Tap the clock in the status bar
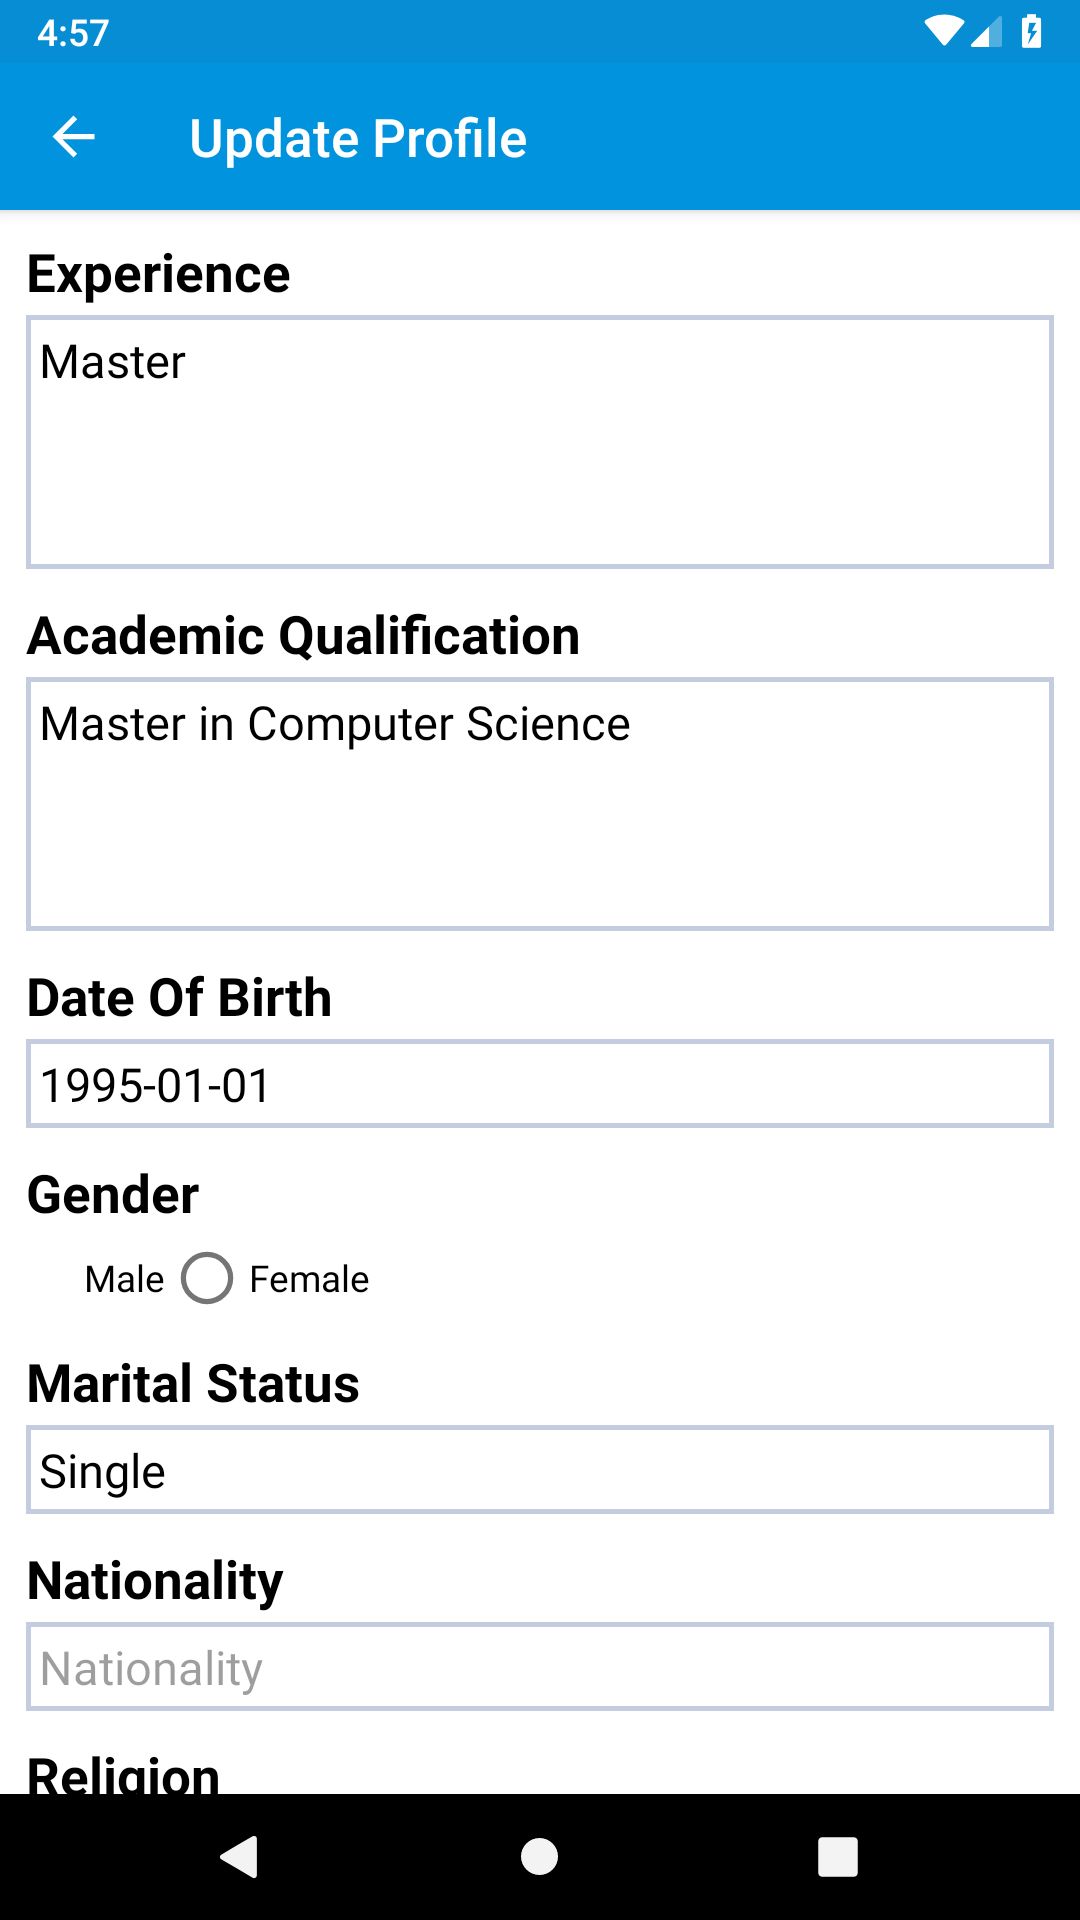The width and height of the screenshot is (1080, 1920). click(x=73, y=33)
